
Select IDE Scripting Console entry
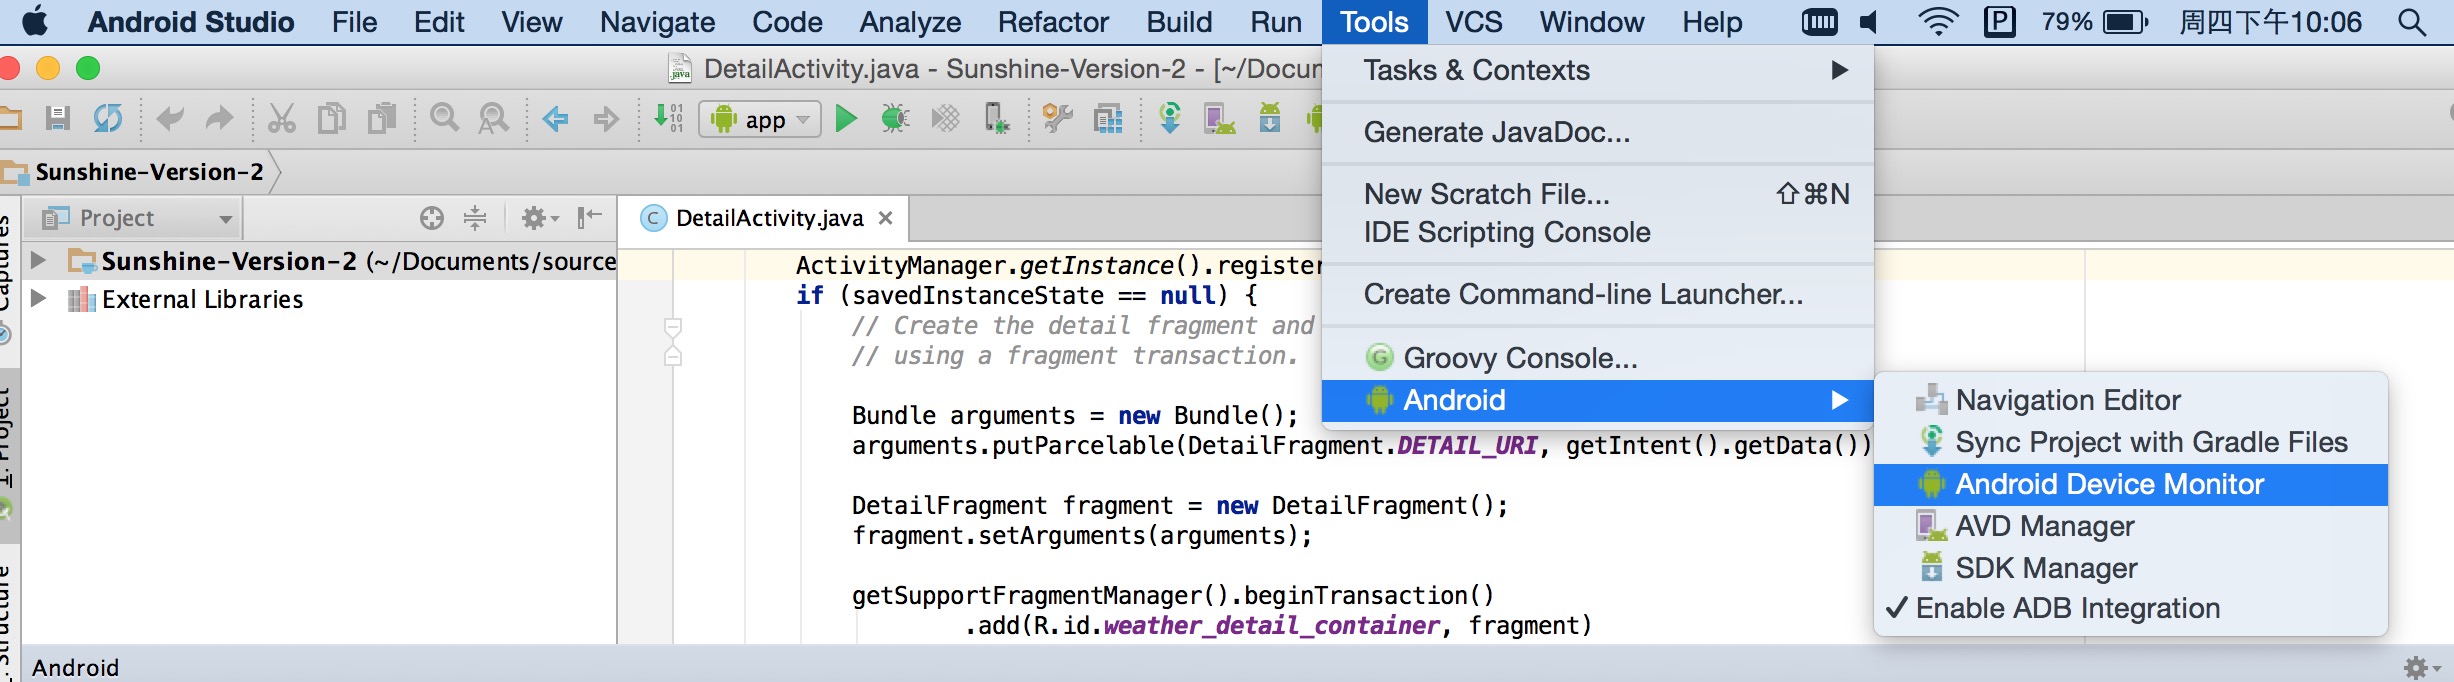tap(1597, 232)
